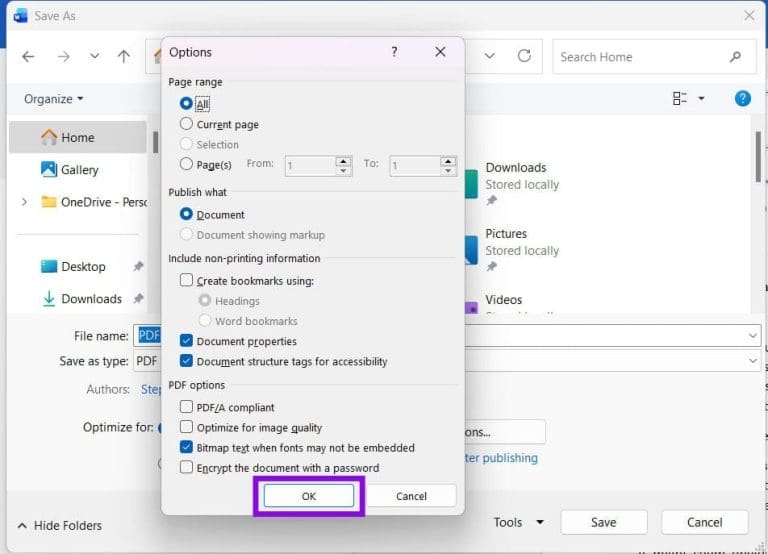The image size is (768, 554).
Task: Select Desktop in navigation pane
Action: coord(73,266)
